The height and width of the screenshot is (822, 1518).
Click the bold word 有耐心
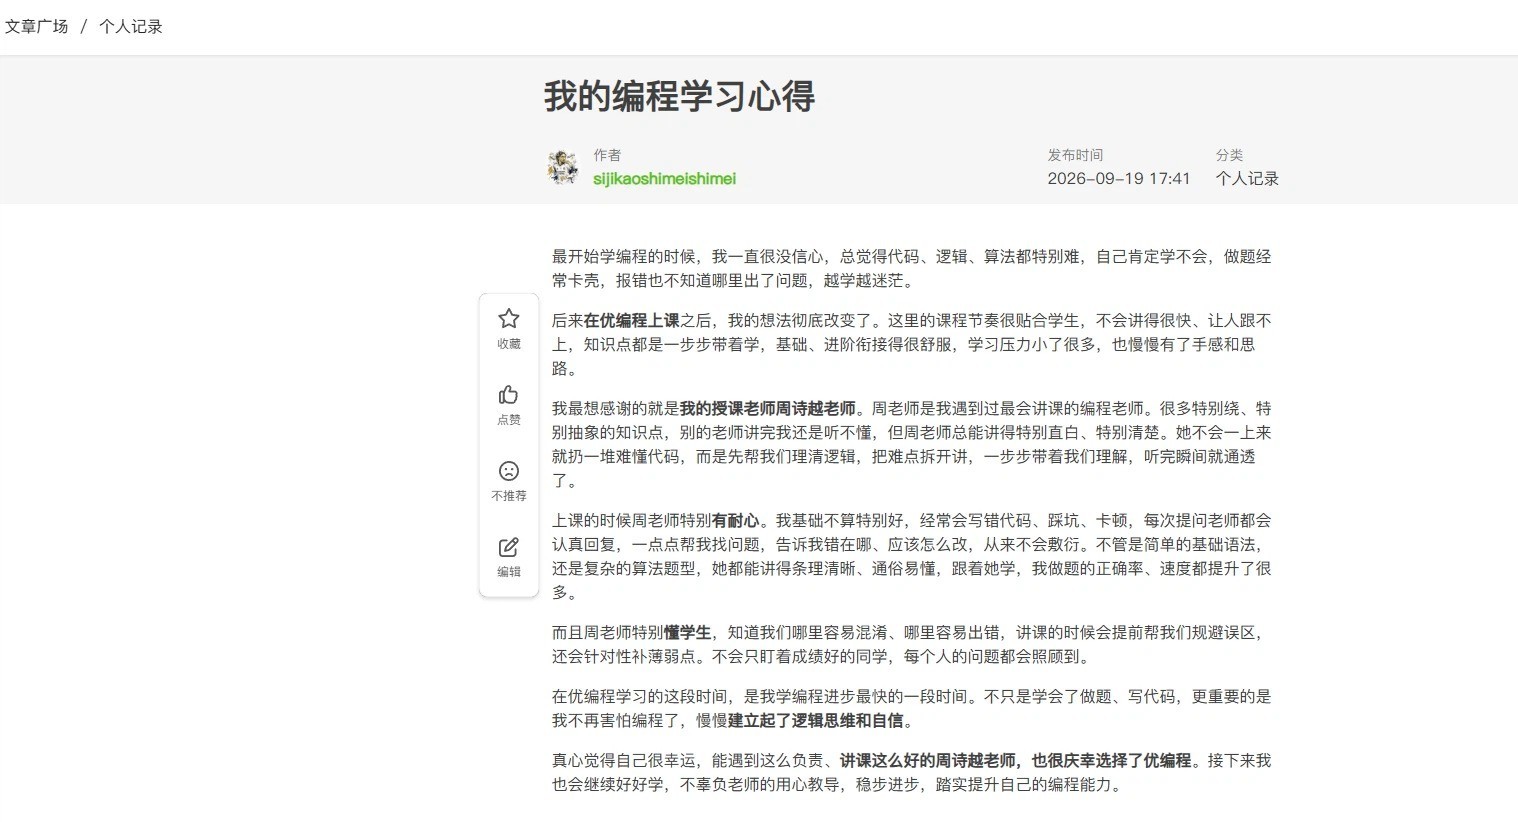[x=736, y=521]
